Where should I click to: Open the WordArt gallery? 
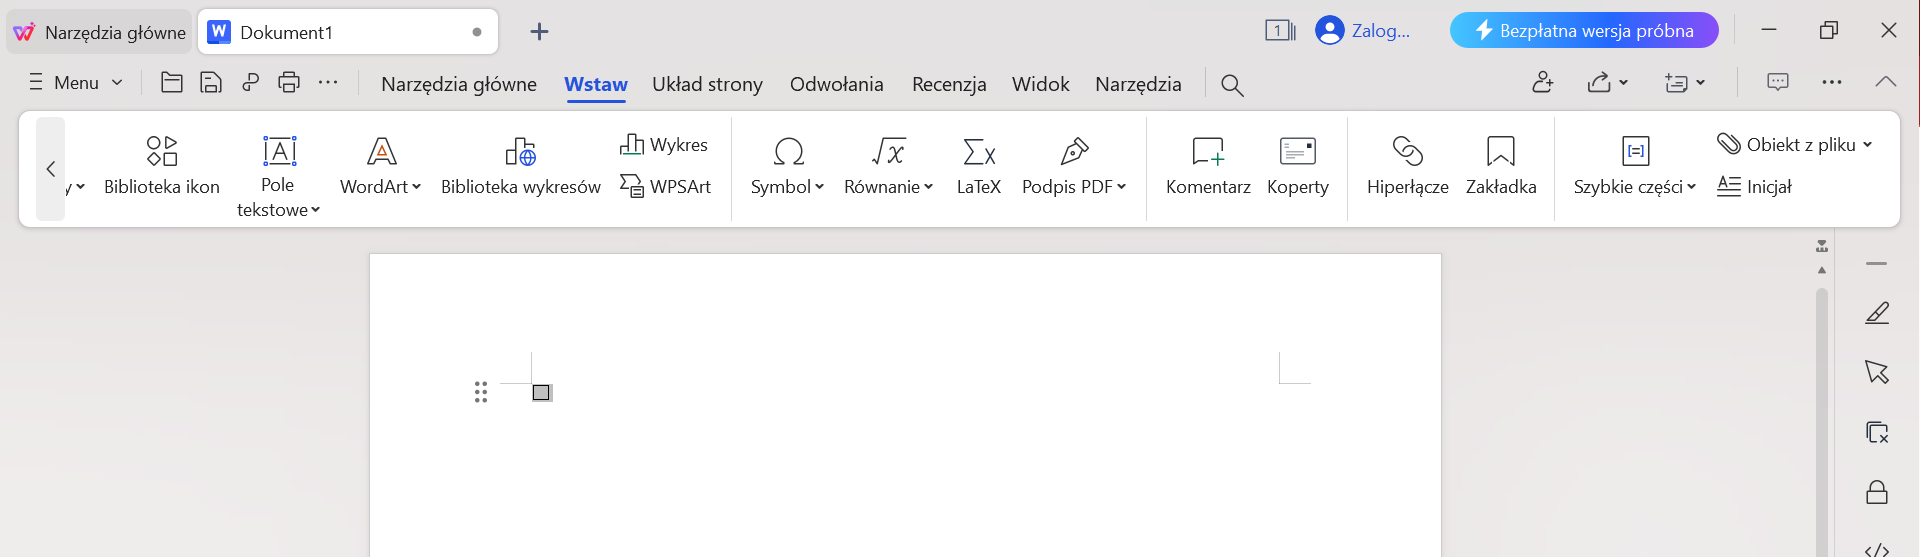pyautogui.click(x=381, y=166)
